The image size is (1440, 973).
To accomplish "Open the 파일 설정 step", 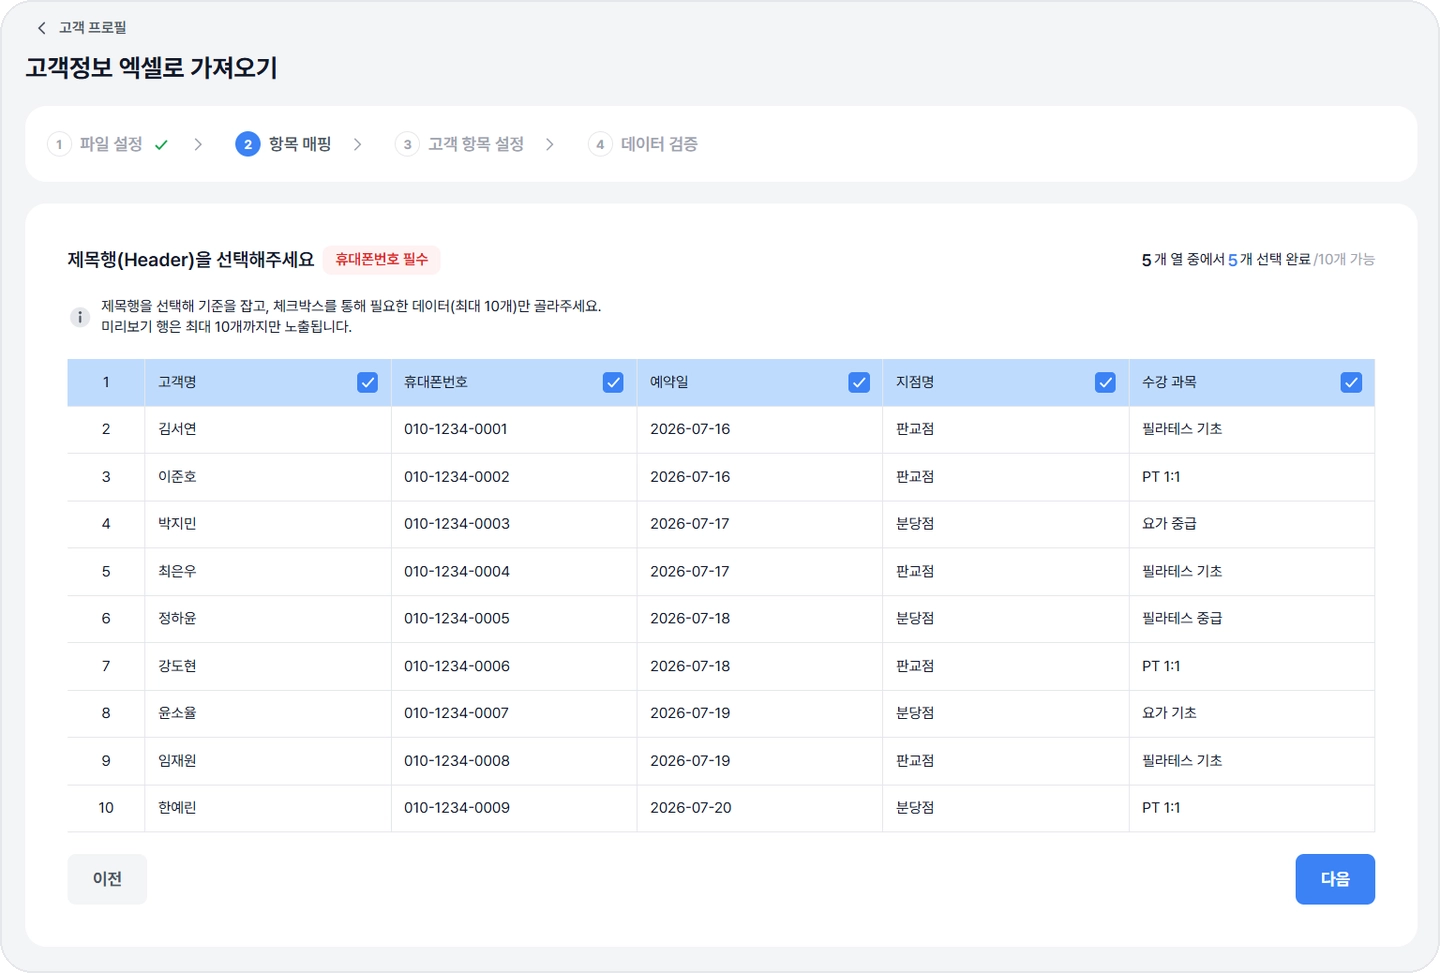I will 111,144.
